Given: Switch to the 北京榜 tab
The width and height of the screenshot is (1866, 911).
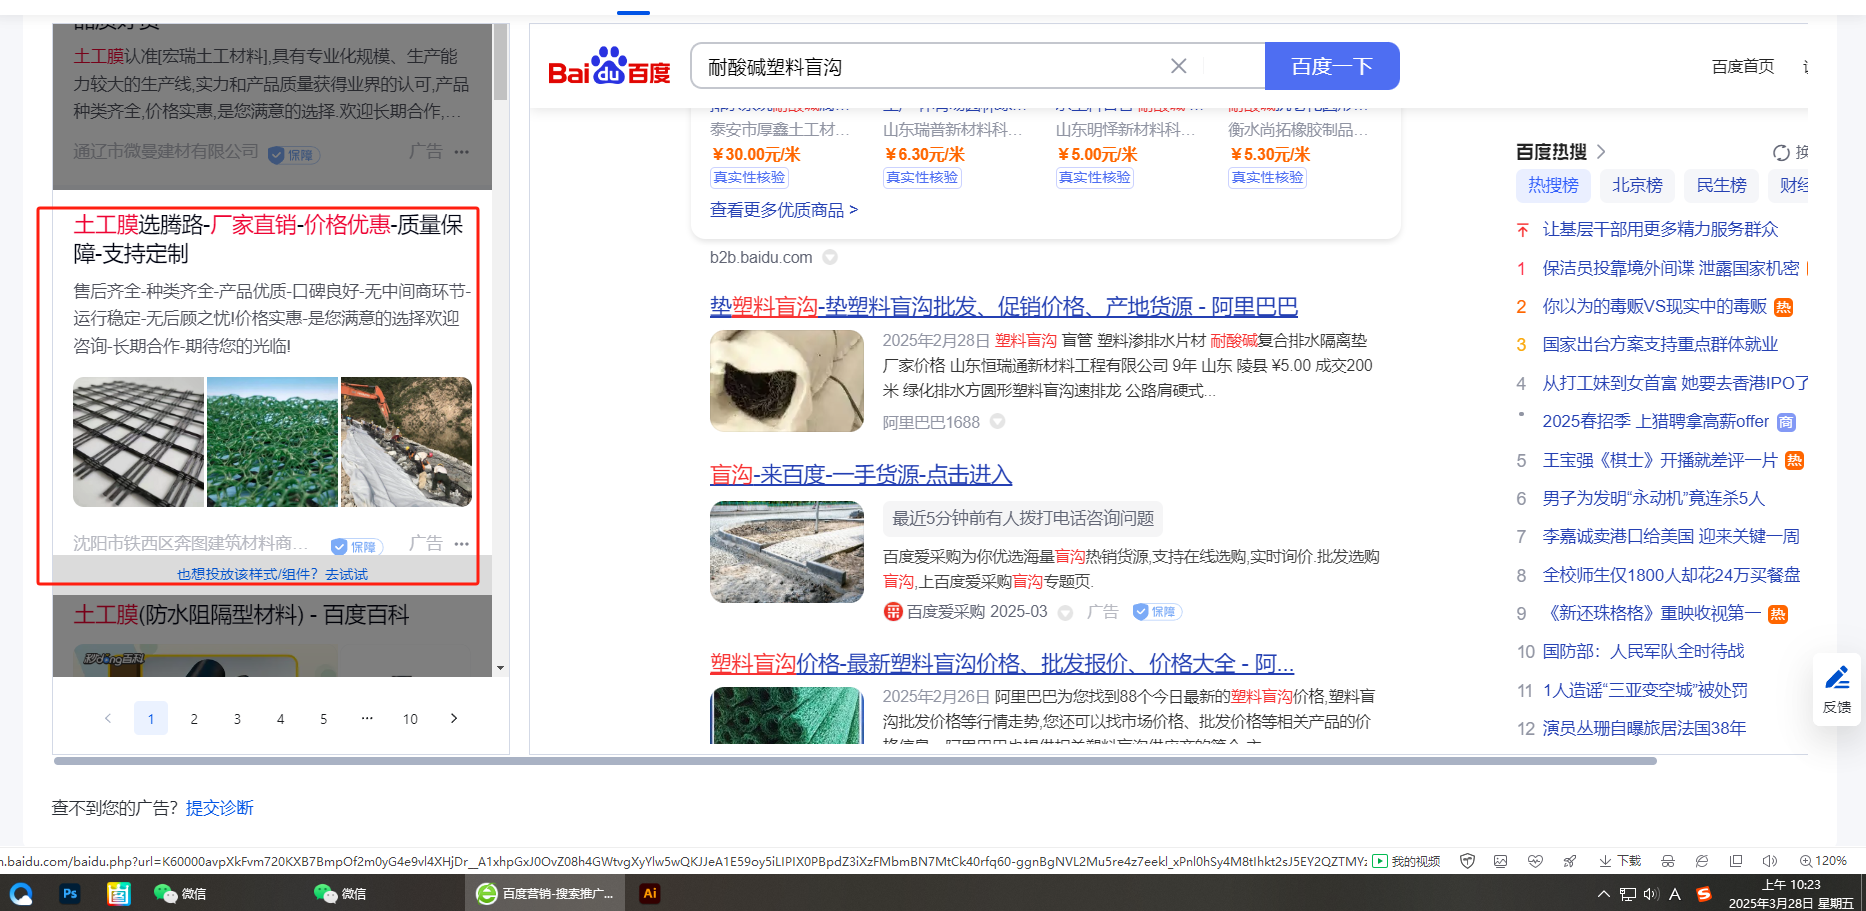Looking at the screenshot, I should (x=1637, y=185).
